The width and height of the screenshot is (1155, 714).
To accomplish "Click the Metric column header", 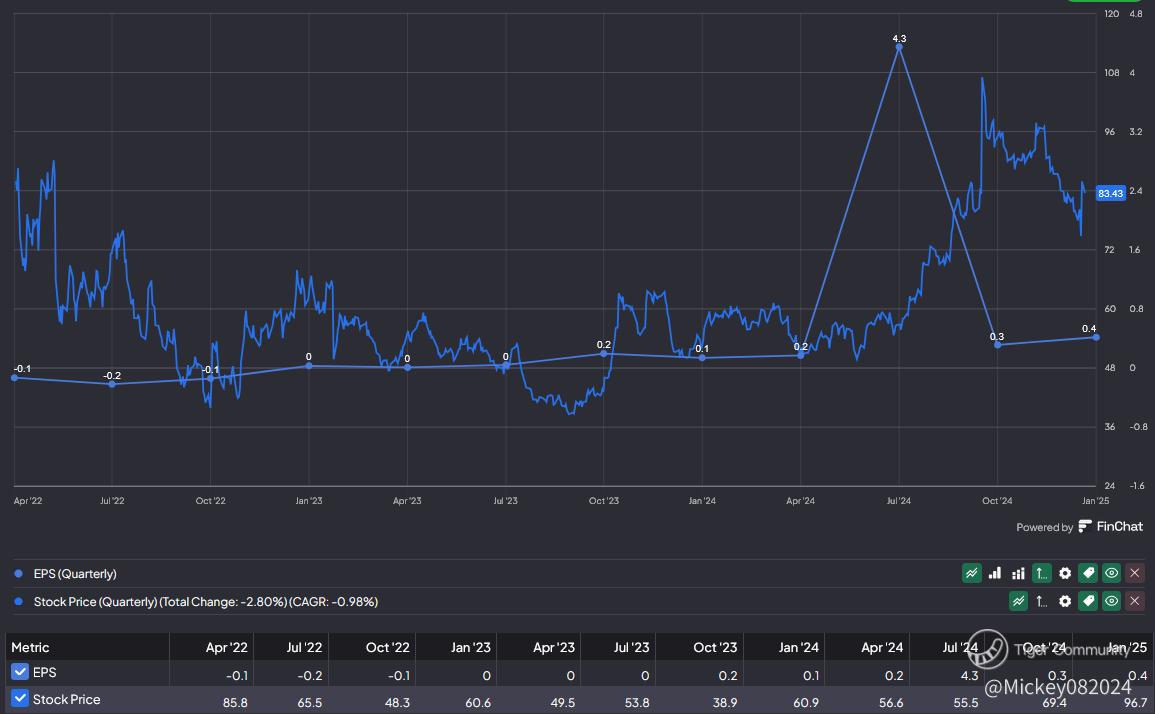I will (x=30, y=647).
